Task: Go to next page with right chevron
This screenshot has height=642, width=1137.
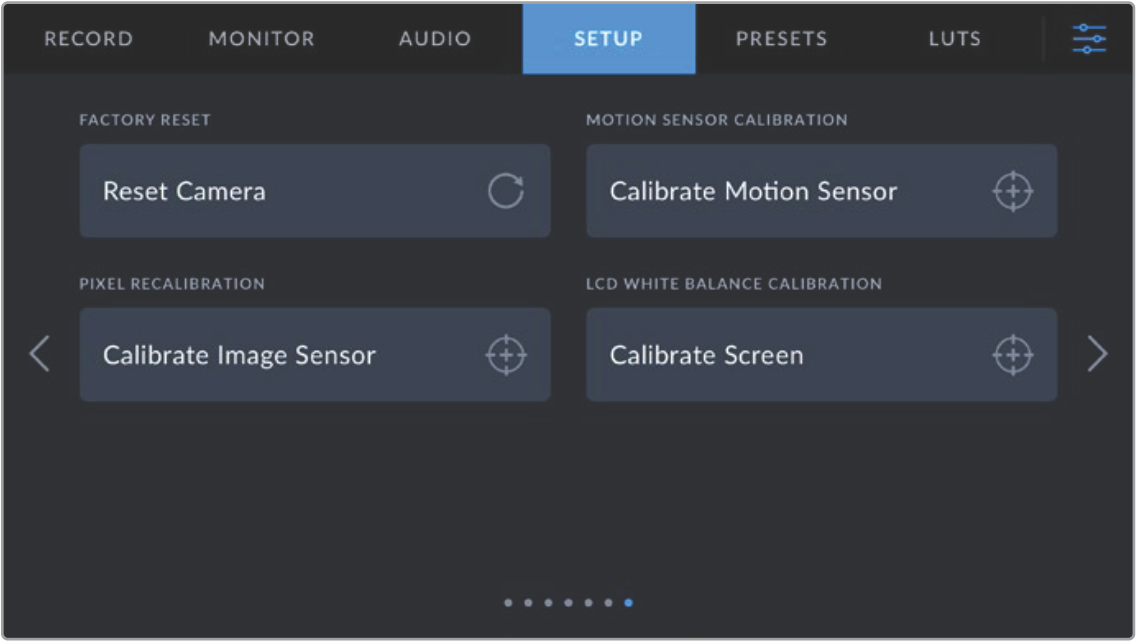Action: click(x=1097, y=354)
